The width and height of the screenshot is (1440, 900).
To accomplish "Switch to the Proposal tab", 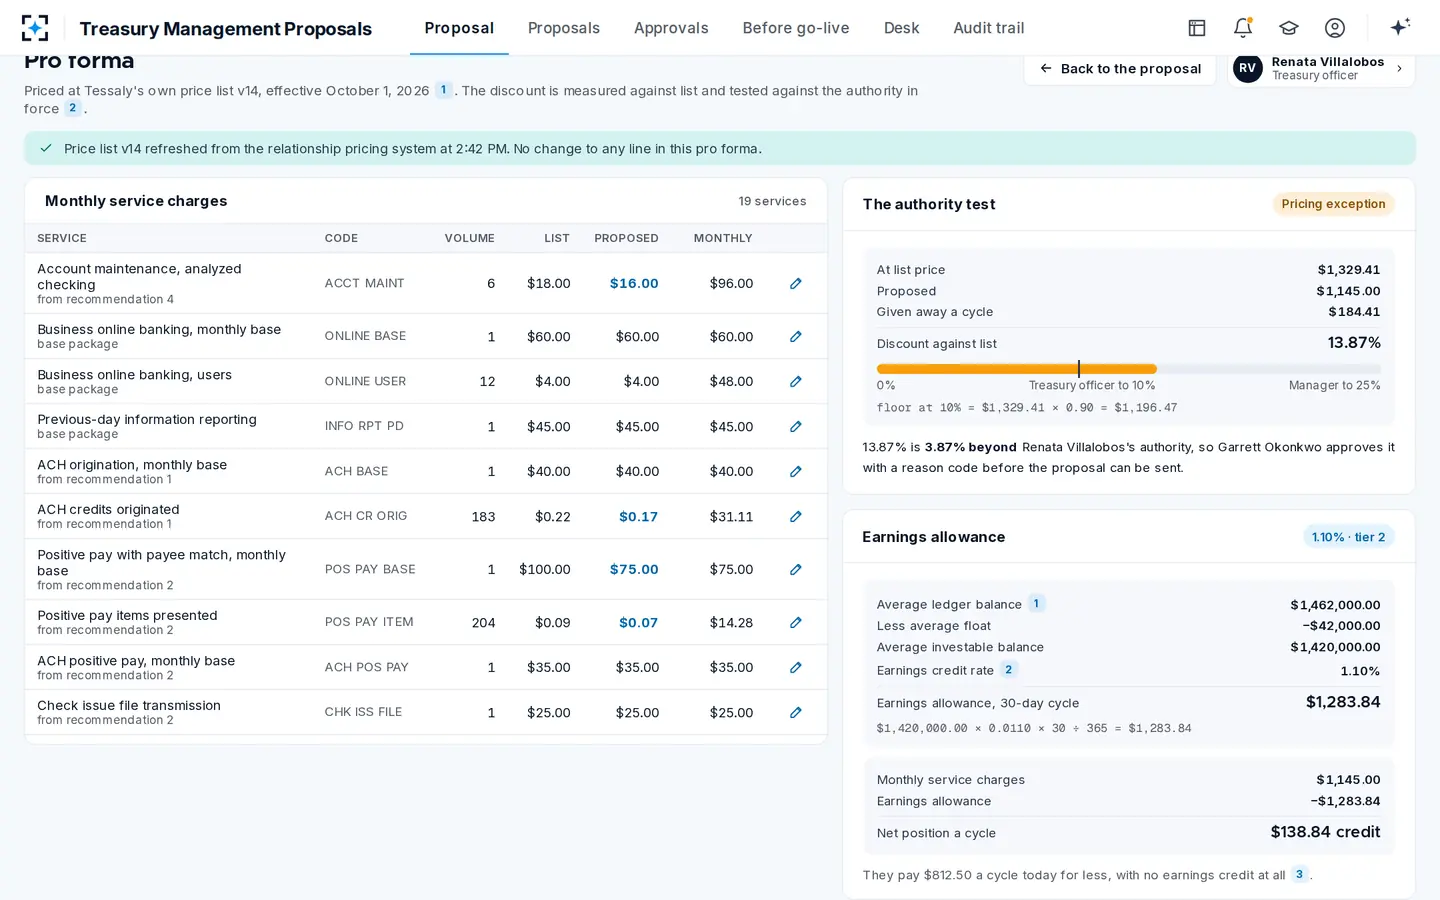I will pyautogui.click(x=459, y=28).
